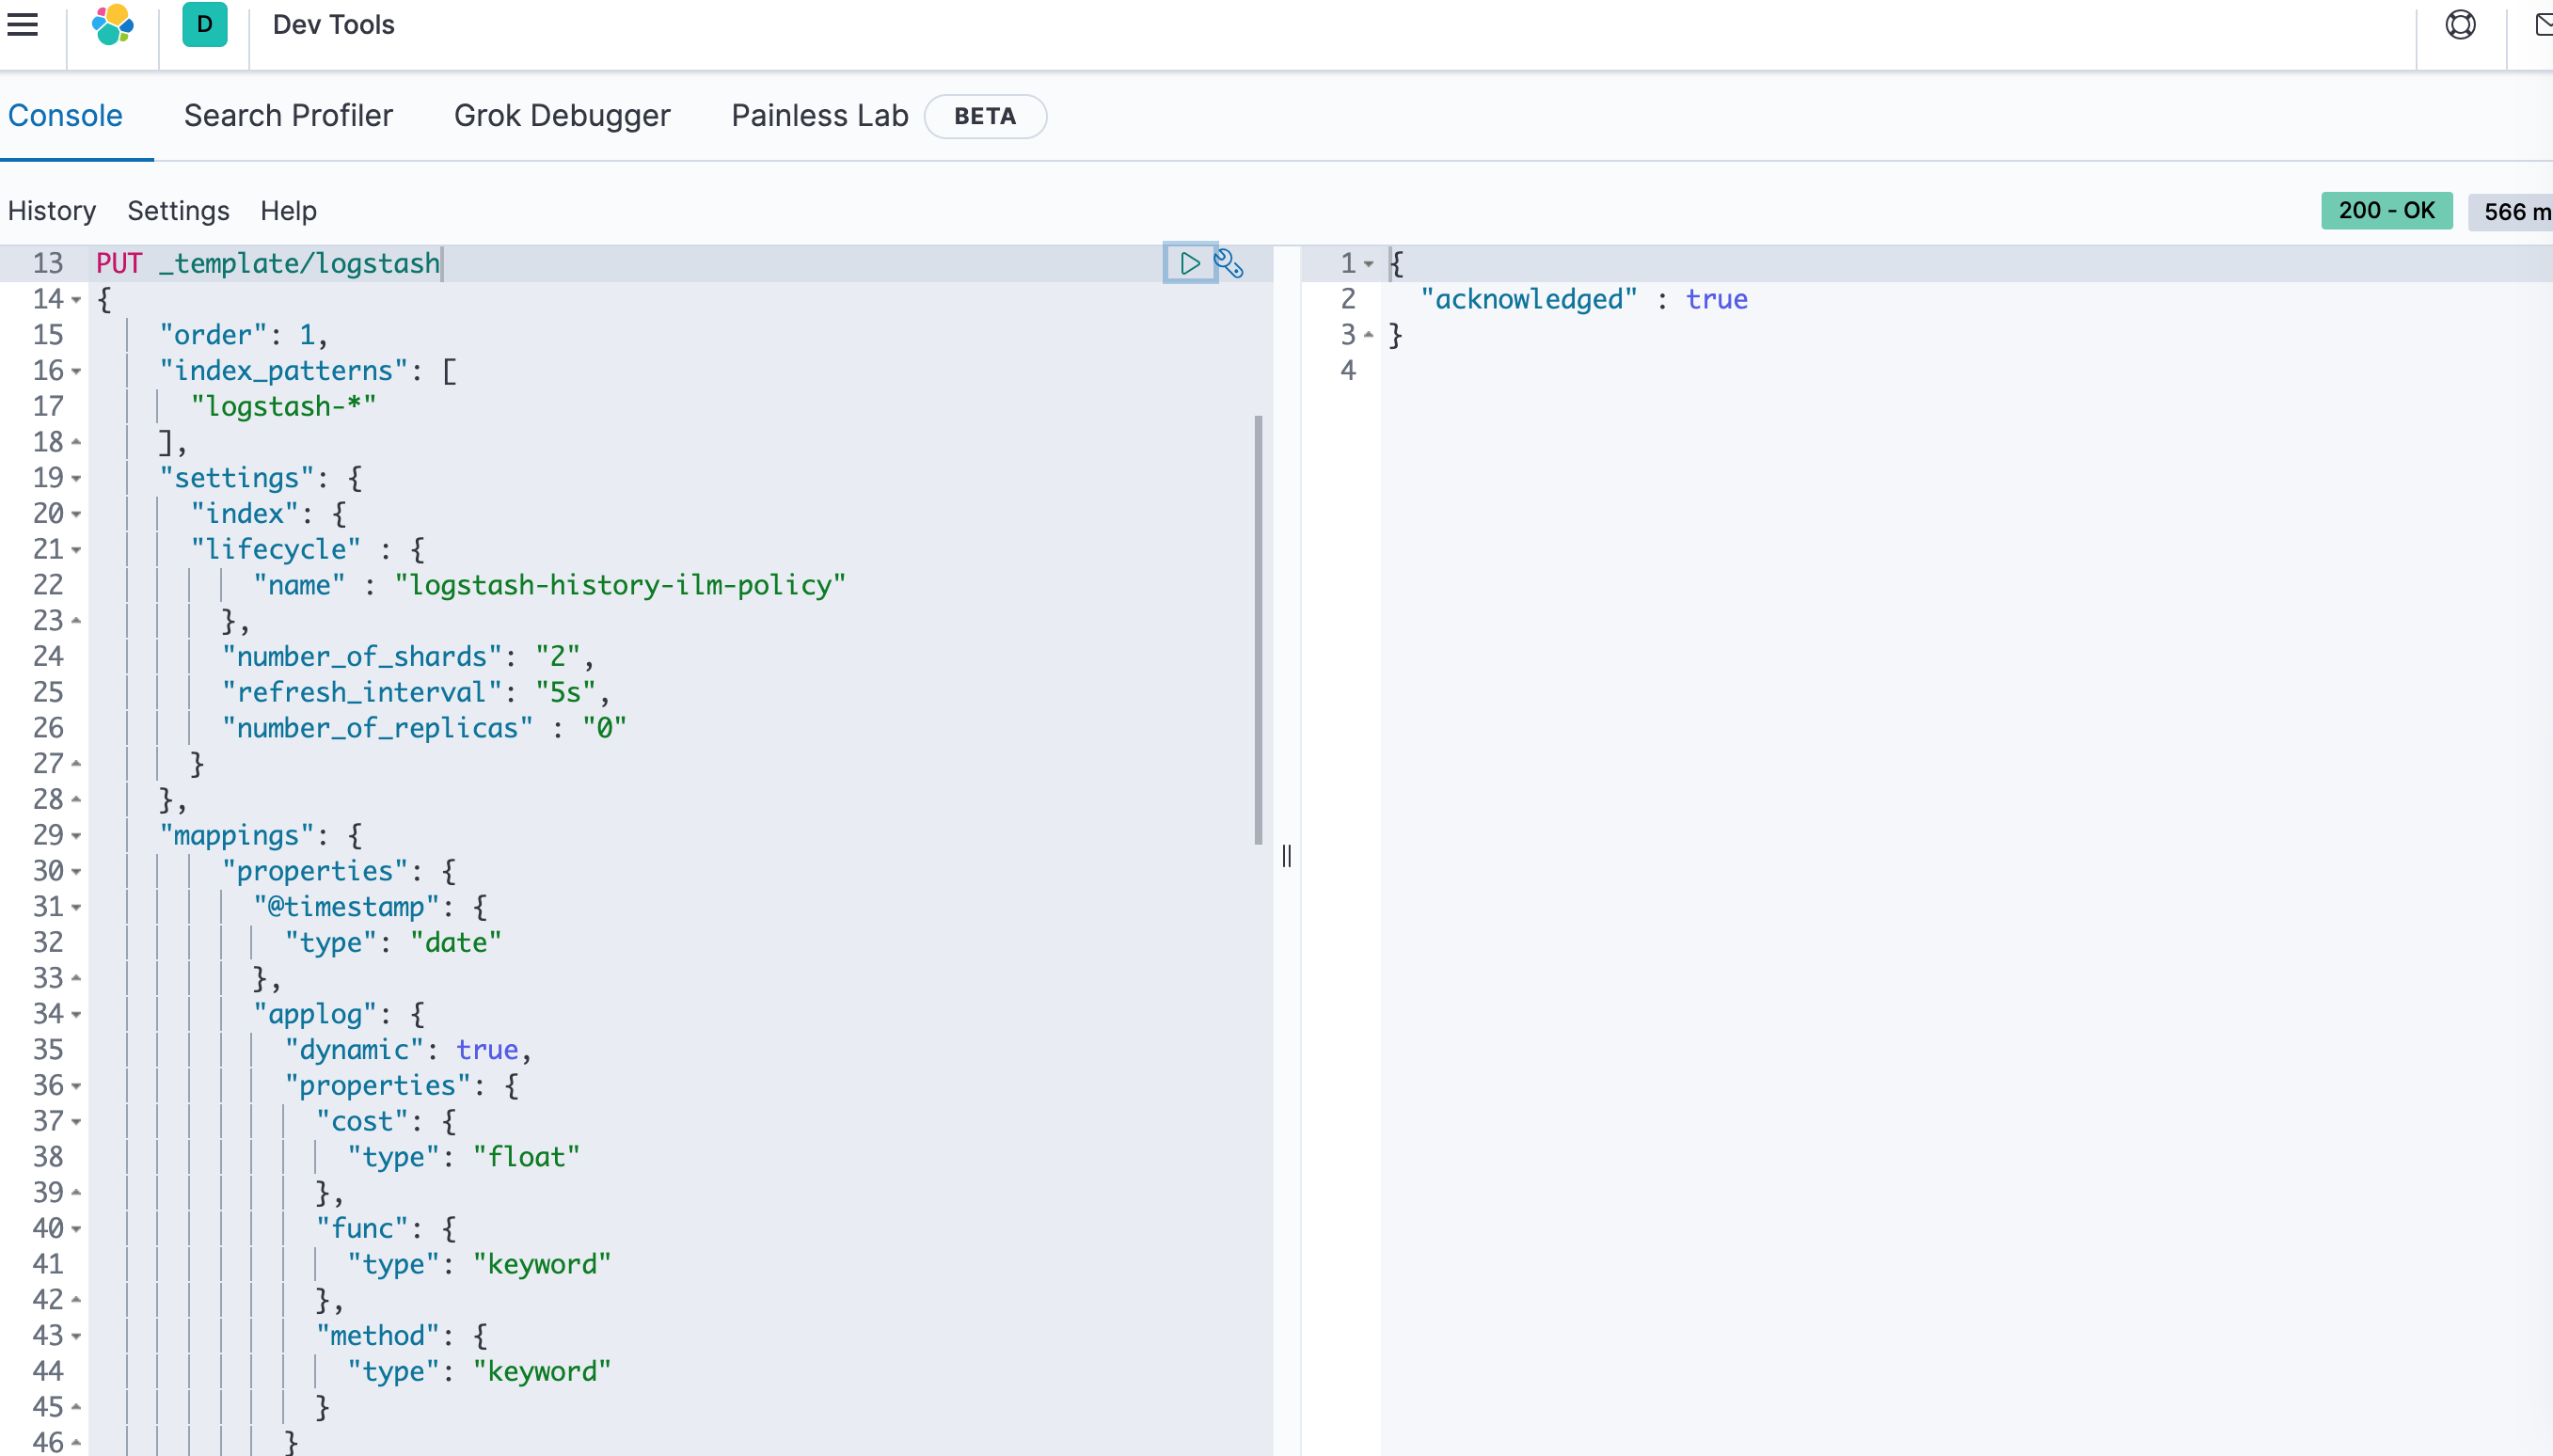This screenshot has height=1456, width=2553.
Task: Fold the index_patterns array at line 16
Action: [x=76, y=371]
